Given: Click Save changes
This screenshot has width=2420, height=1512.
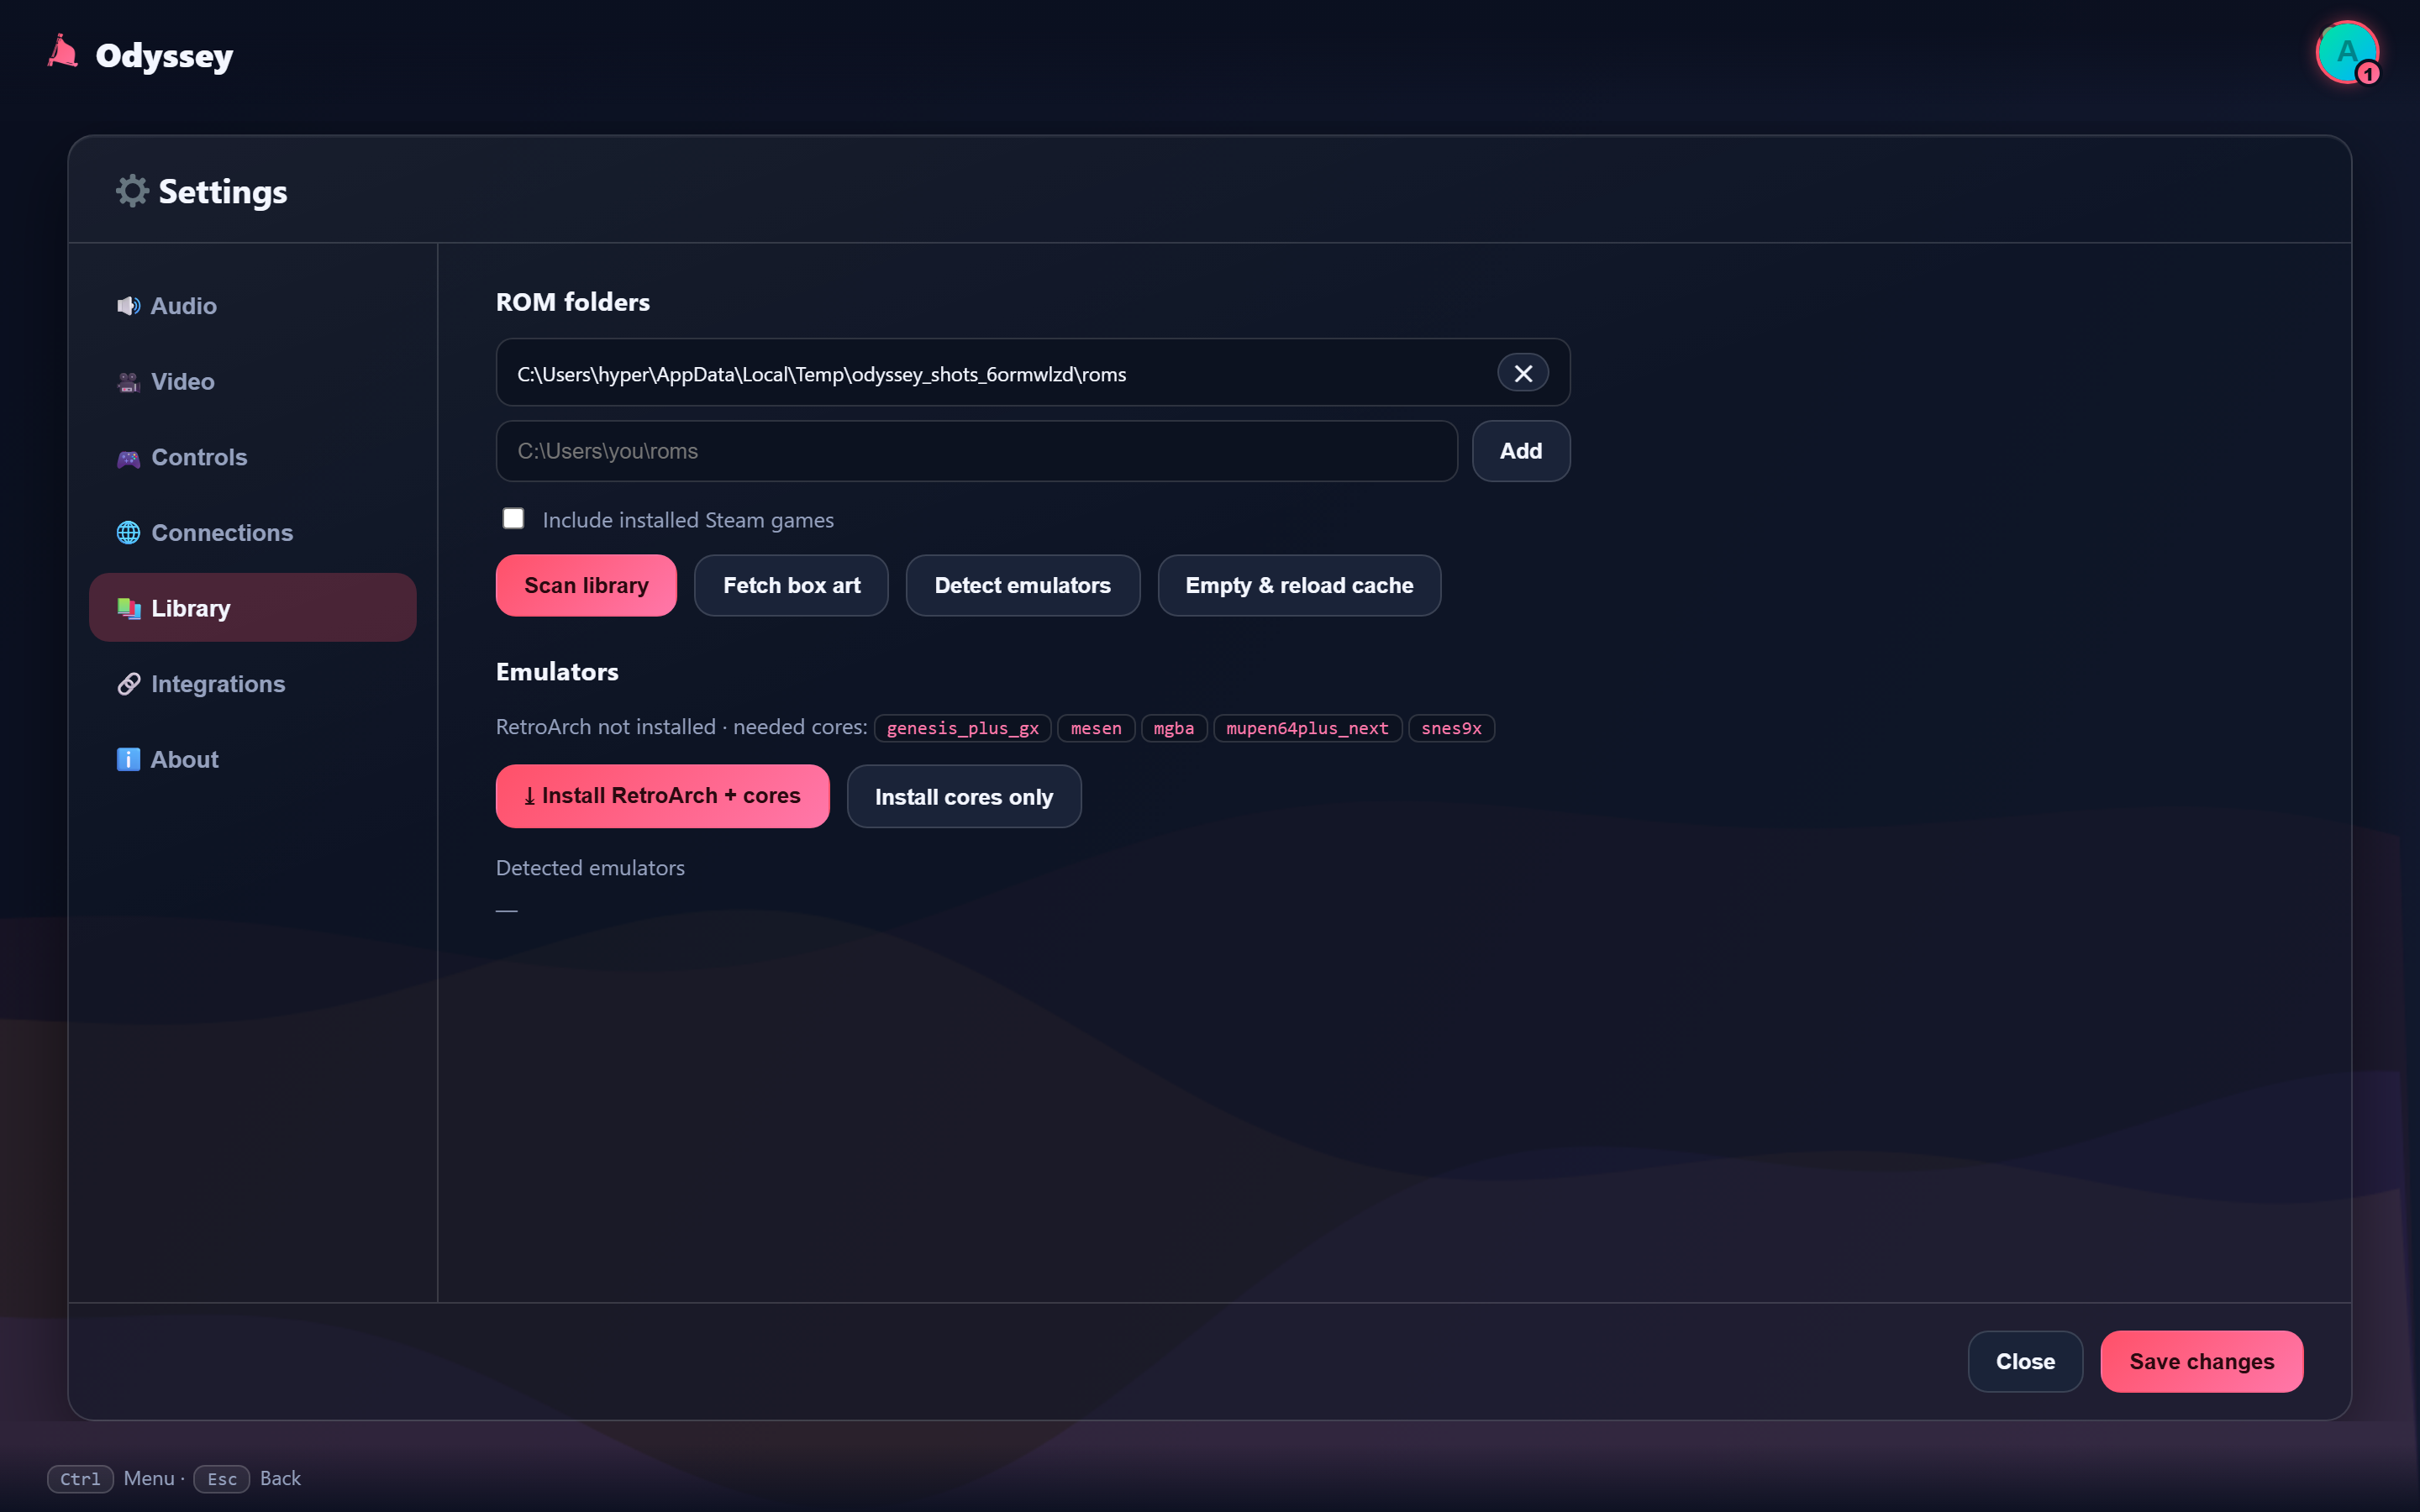Looking at the screenshot, I should 2201,1361.
